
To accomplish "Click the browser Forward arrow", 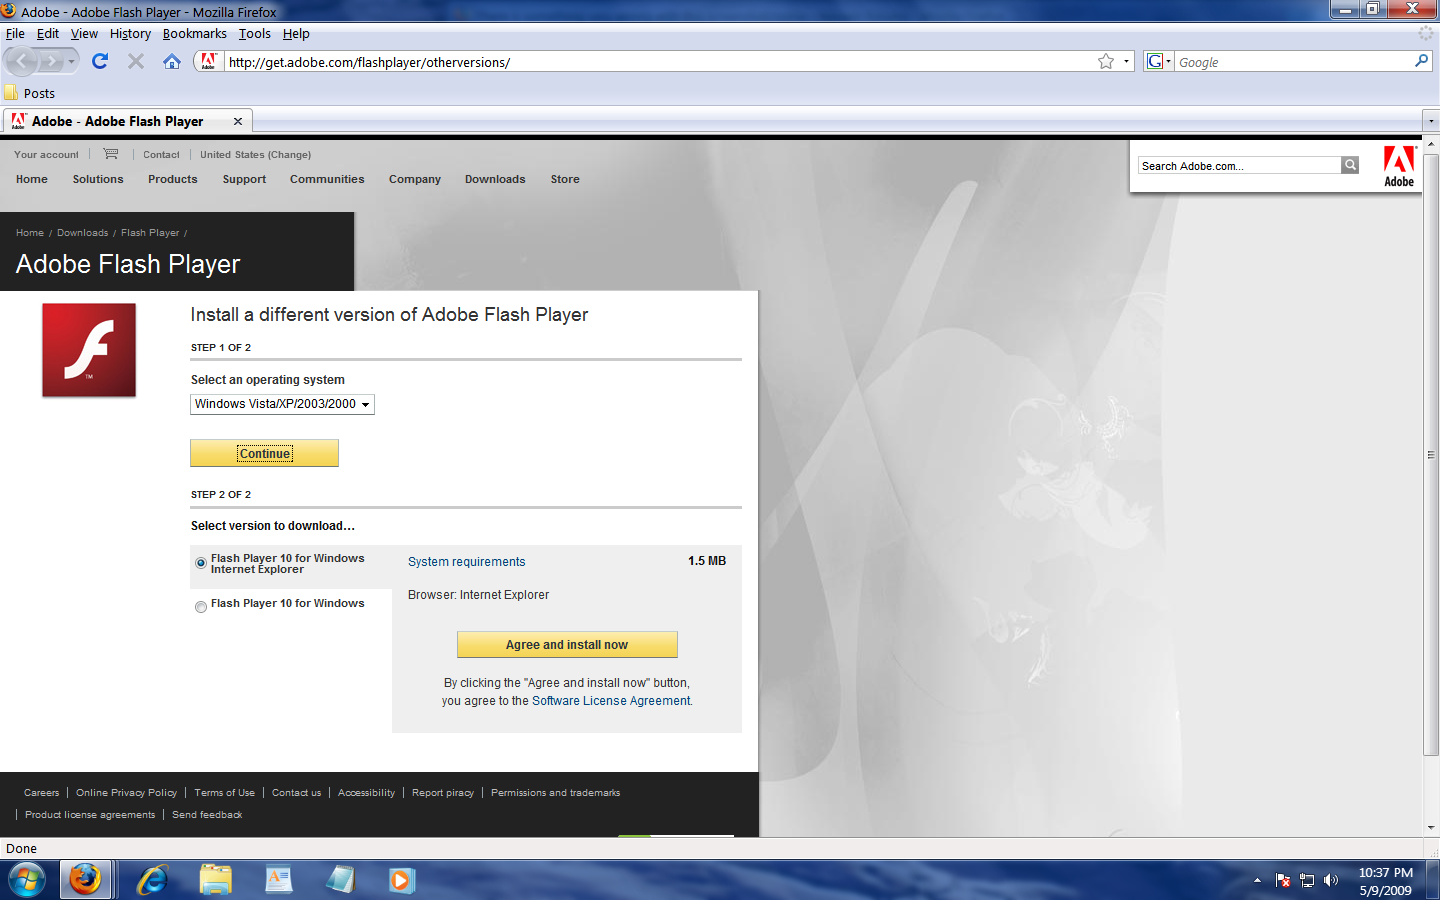I will click(52, 62).
